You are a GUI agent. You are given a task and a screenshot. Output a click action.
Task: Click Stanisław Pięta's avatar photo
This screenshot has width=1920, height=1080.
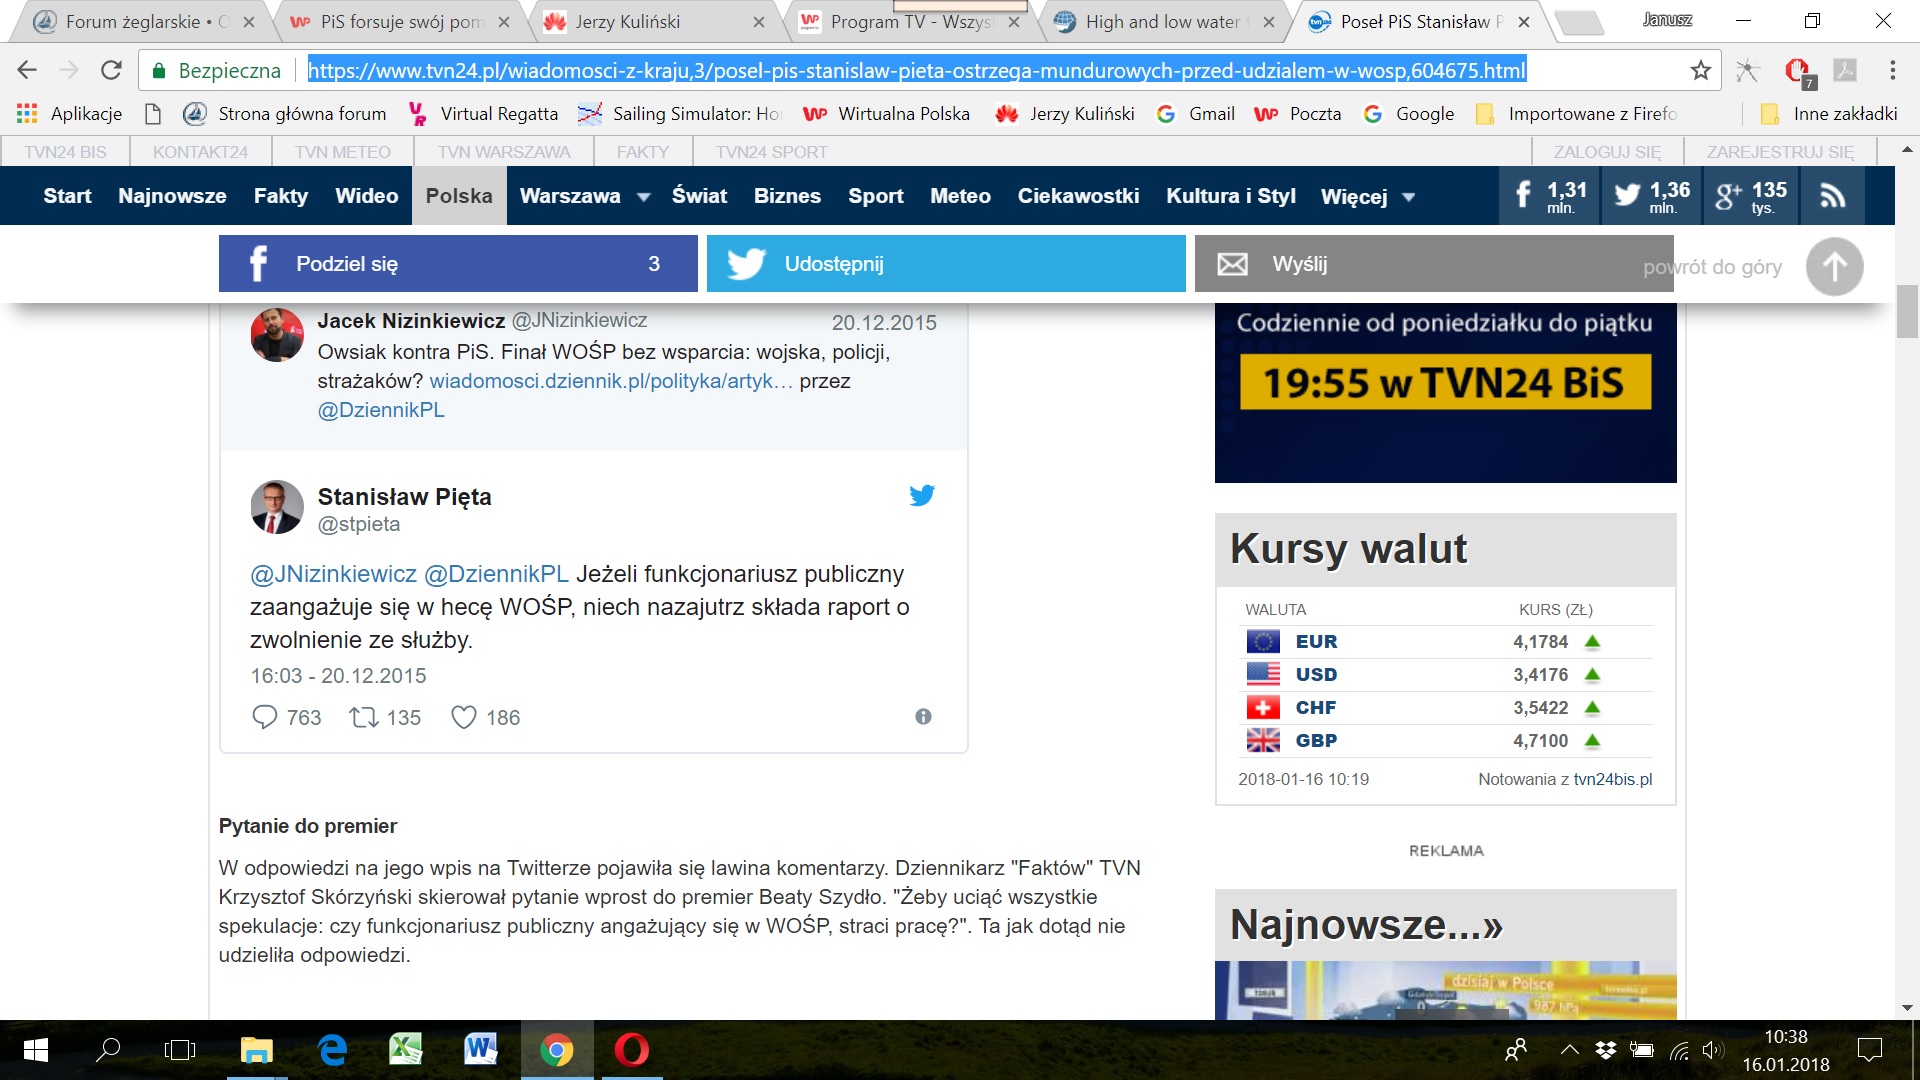click(x=277, y=507)
